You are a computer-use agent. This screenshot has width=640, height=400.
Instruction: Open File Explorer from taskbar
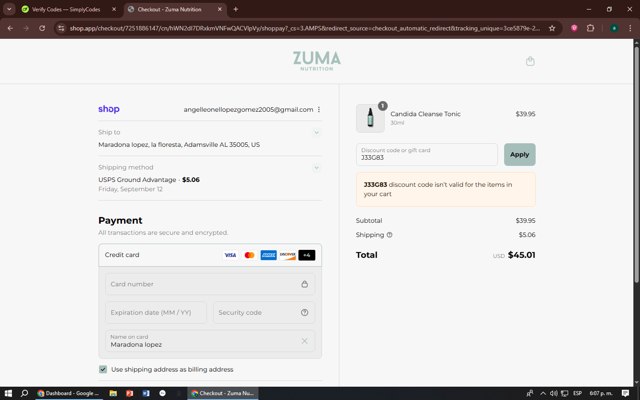[x=113, y=393]
